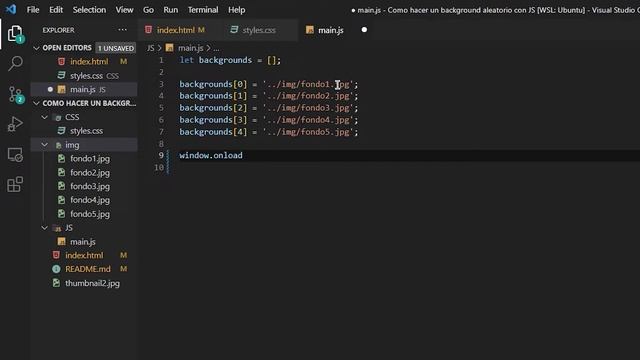Click the HTML icon beside index.html in project tree
640x360 pixels.
56,255
